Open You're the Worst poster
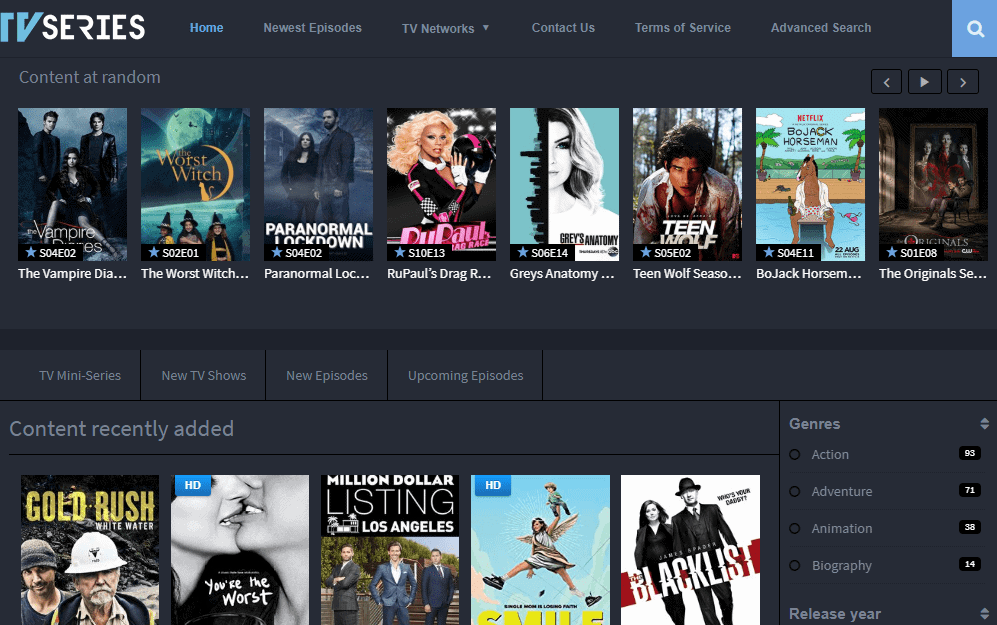 pos(240,550)
